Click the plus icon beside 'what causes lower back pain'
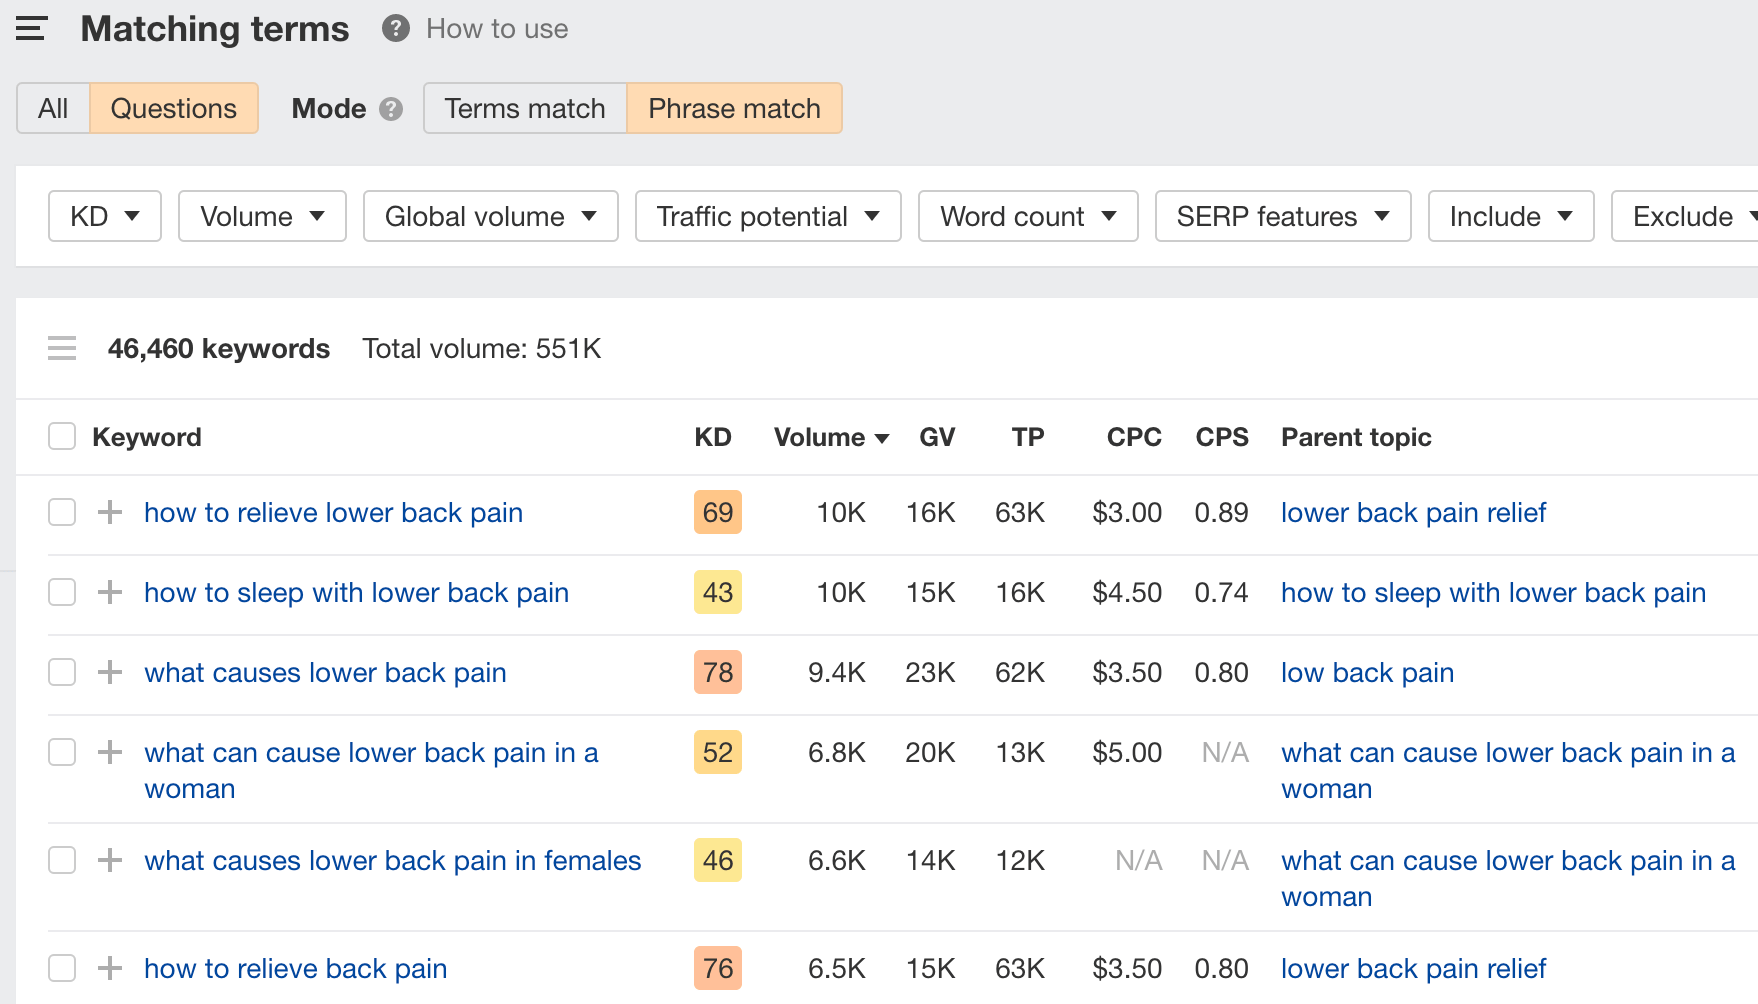Screen dimensions: 1758x1004 click(x=109, y=672)
